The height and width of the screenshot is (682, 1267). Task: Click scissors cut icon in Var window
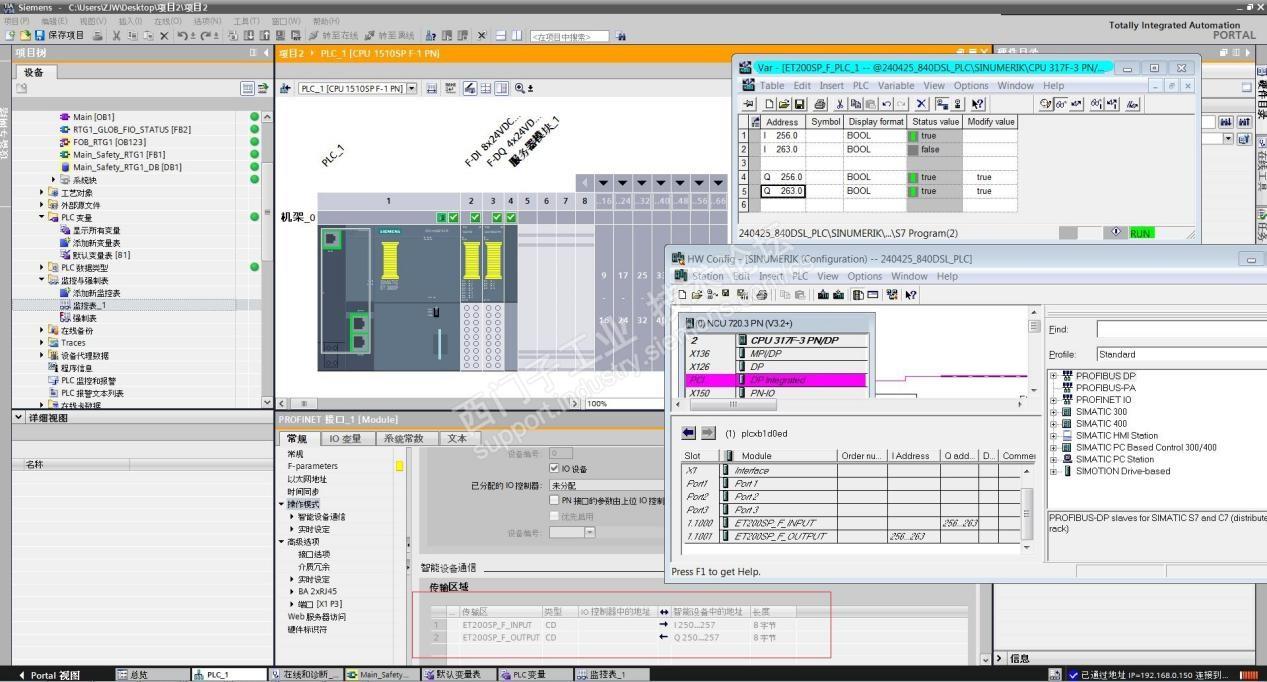pos(840,104)
